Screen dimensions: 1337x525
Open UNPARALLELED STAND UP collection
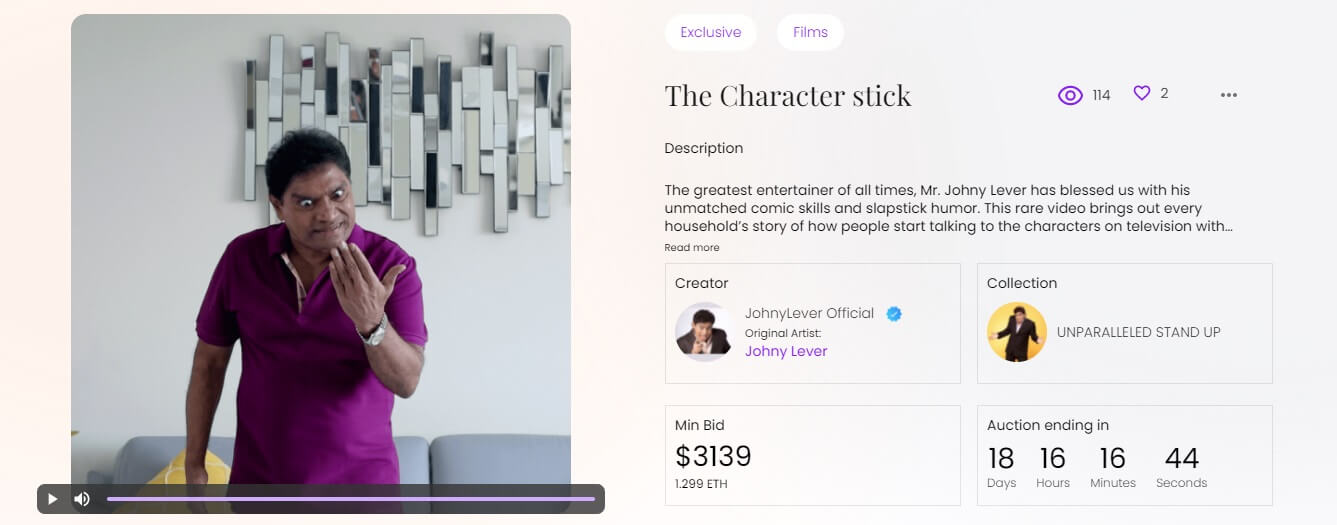pos(1138,332)
